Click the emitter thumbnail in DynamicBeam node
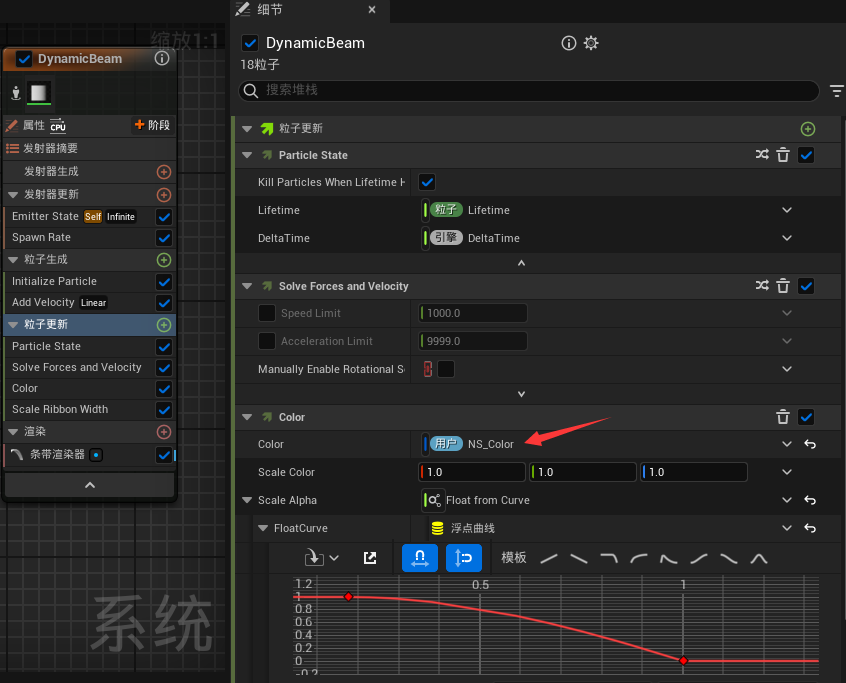Viewport: 846px width, 683px height. (x=38, y=93)
